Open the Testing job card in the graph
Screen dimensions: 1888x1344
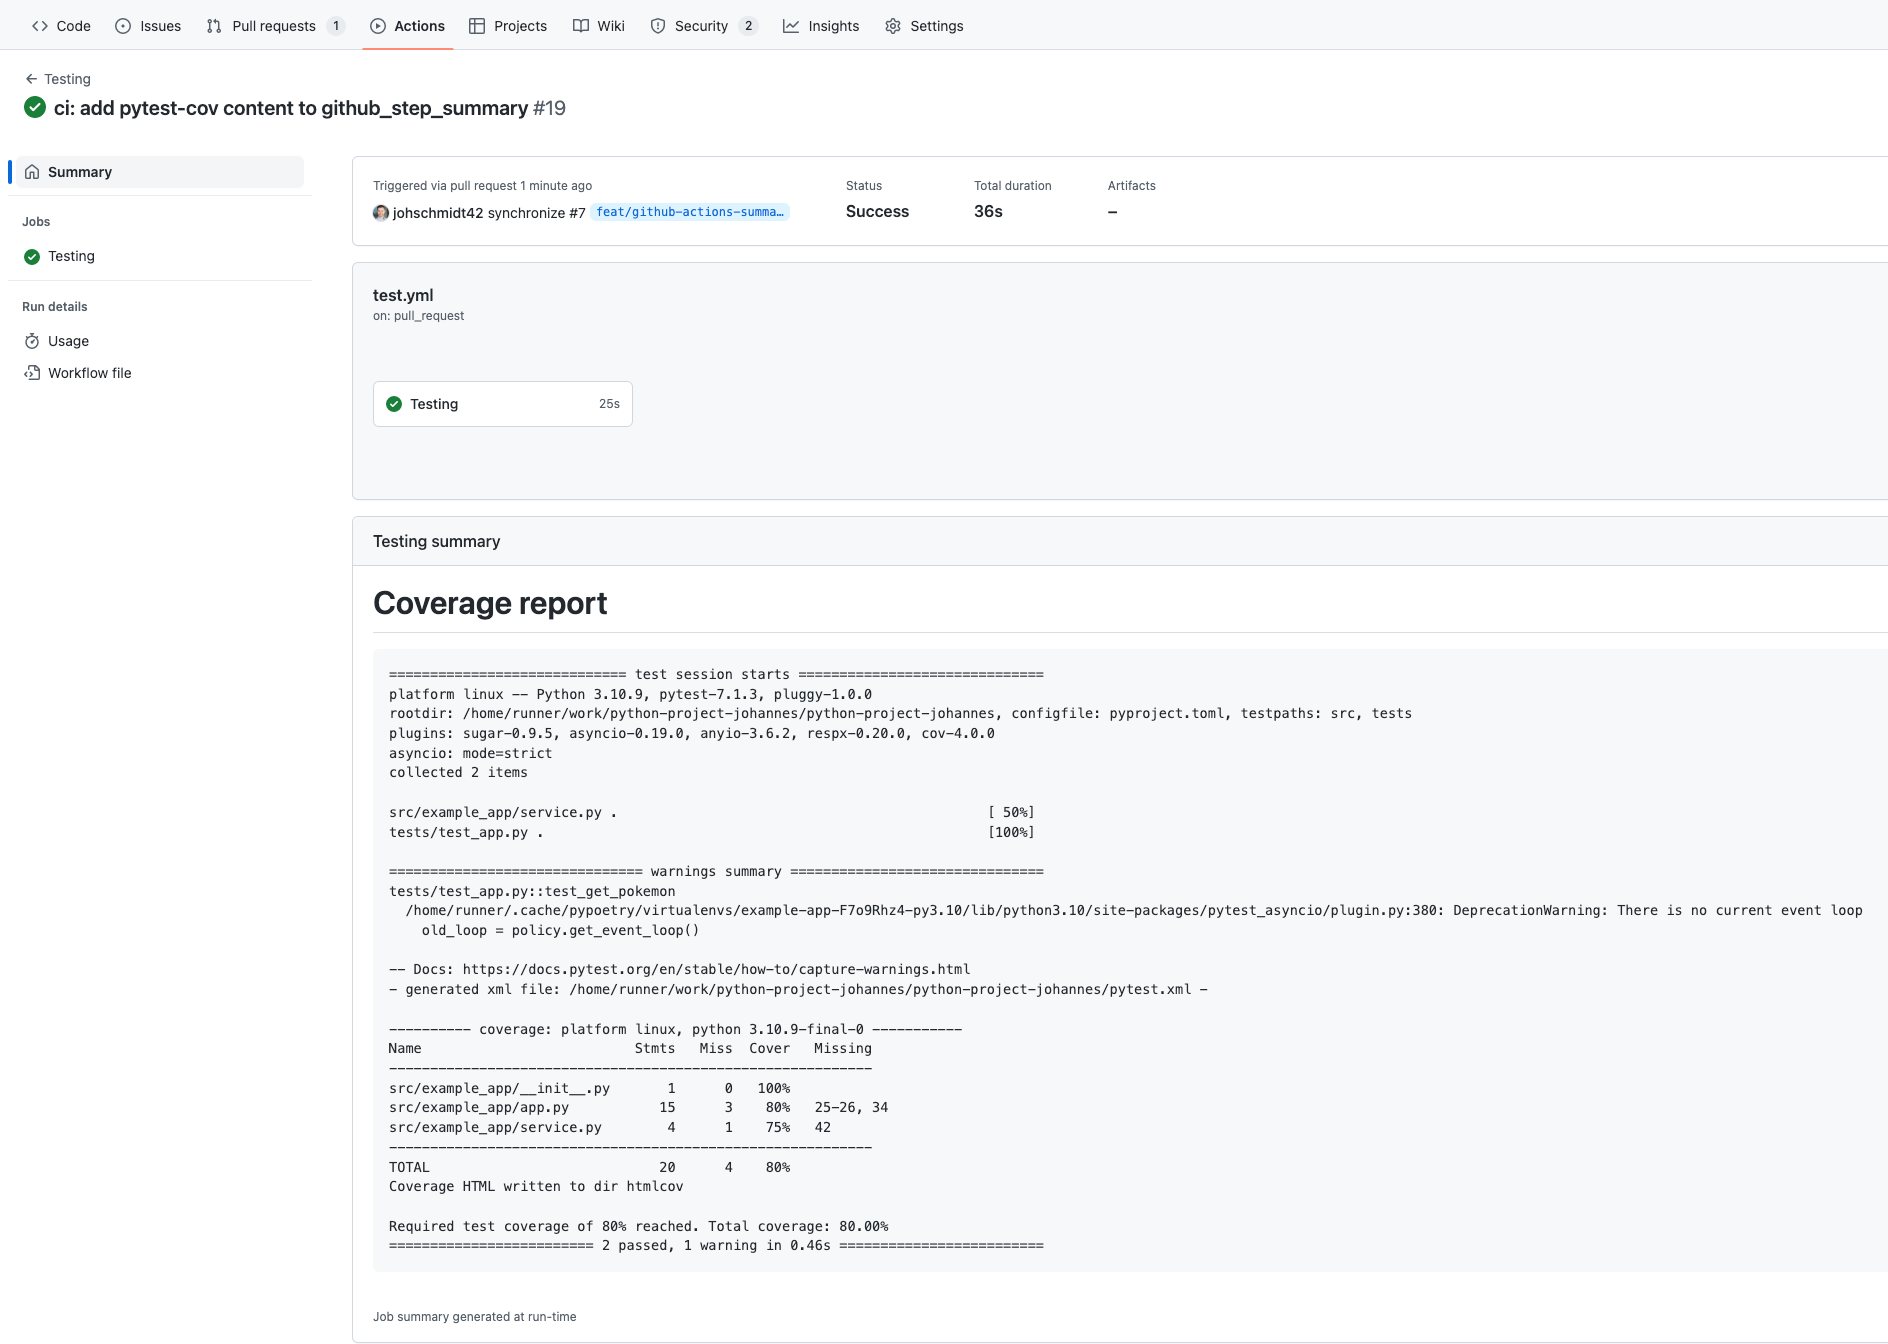click(x=503, y=404)
